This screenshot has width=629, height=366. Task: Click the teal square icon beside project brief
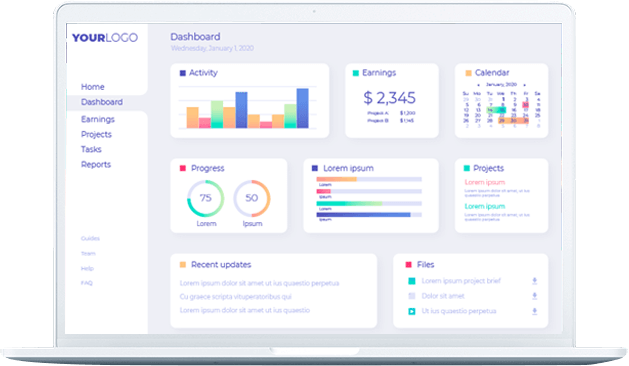[x=412, y=281]
